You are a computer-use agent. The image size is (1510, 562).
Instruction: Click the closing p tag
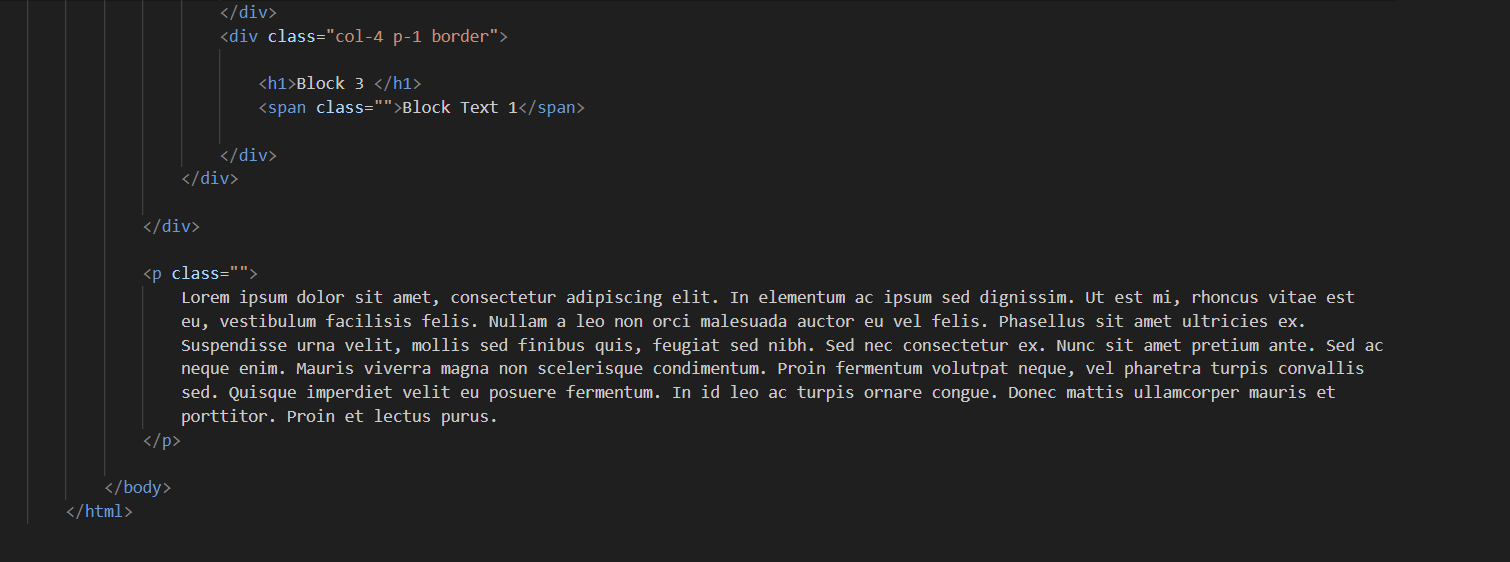162,439
